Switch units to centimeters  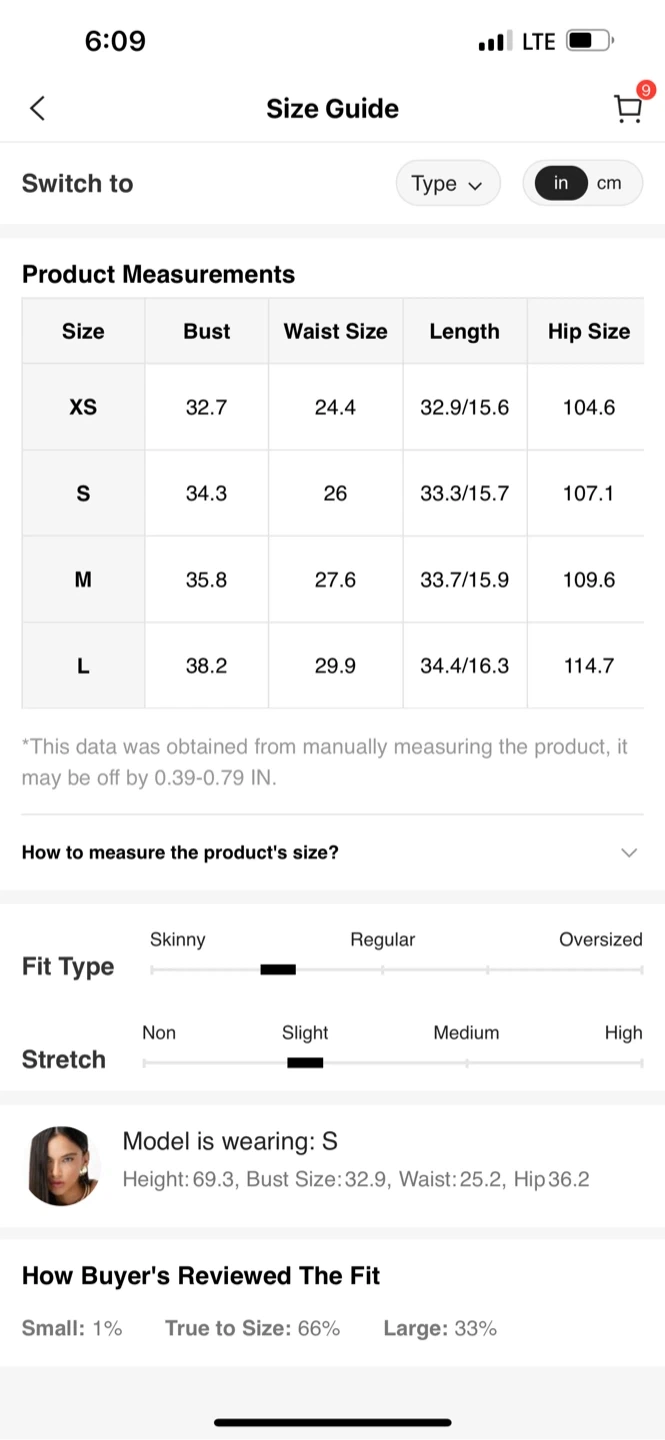click(x=609, y=183)
